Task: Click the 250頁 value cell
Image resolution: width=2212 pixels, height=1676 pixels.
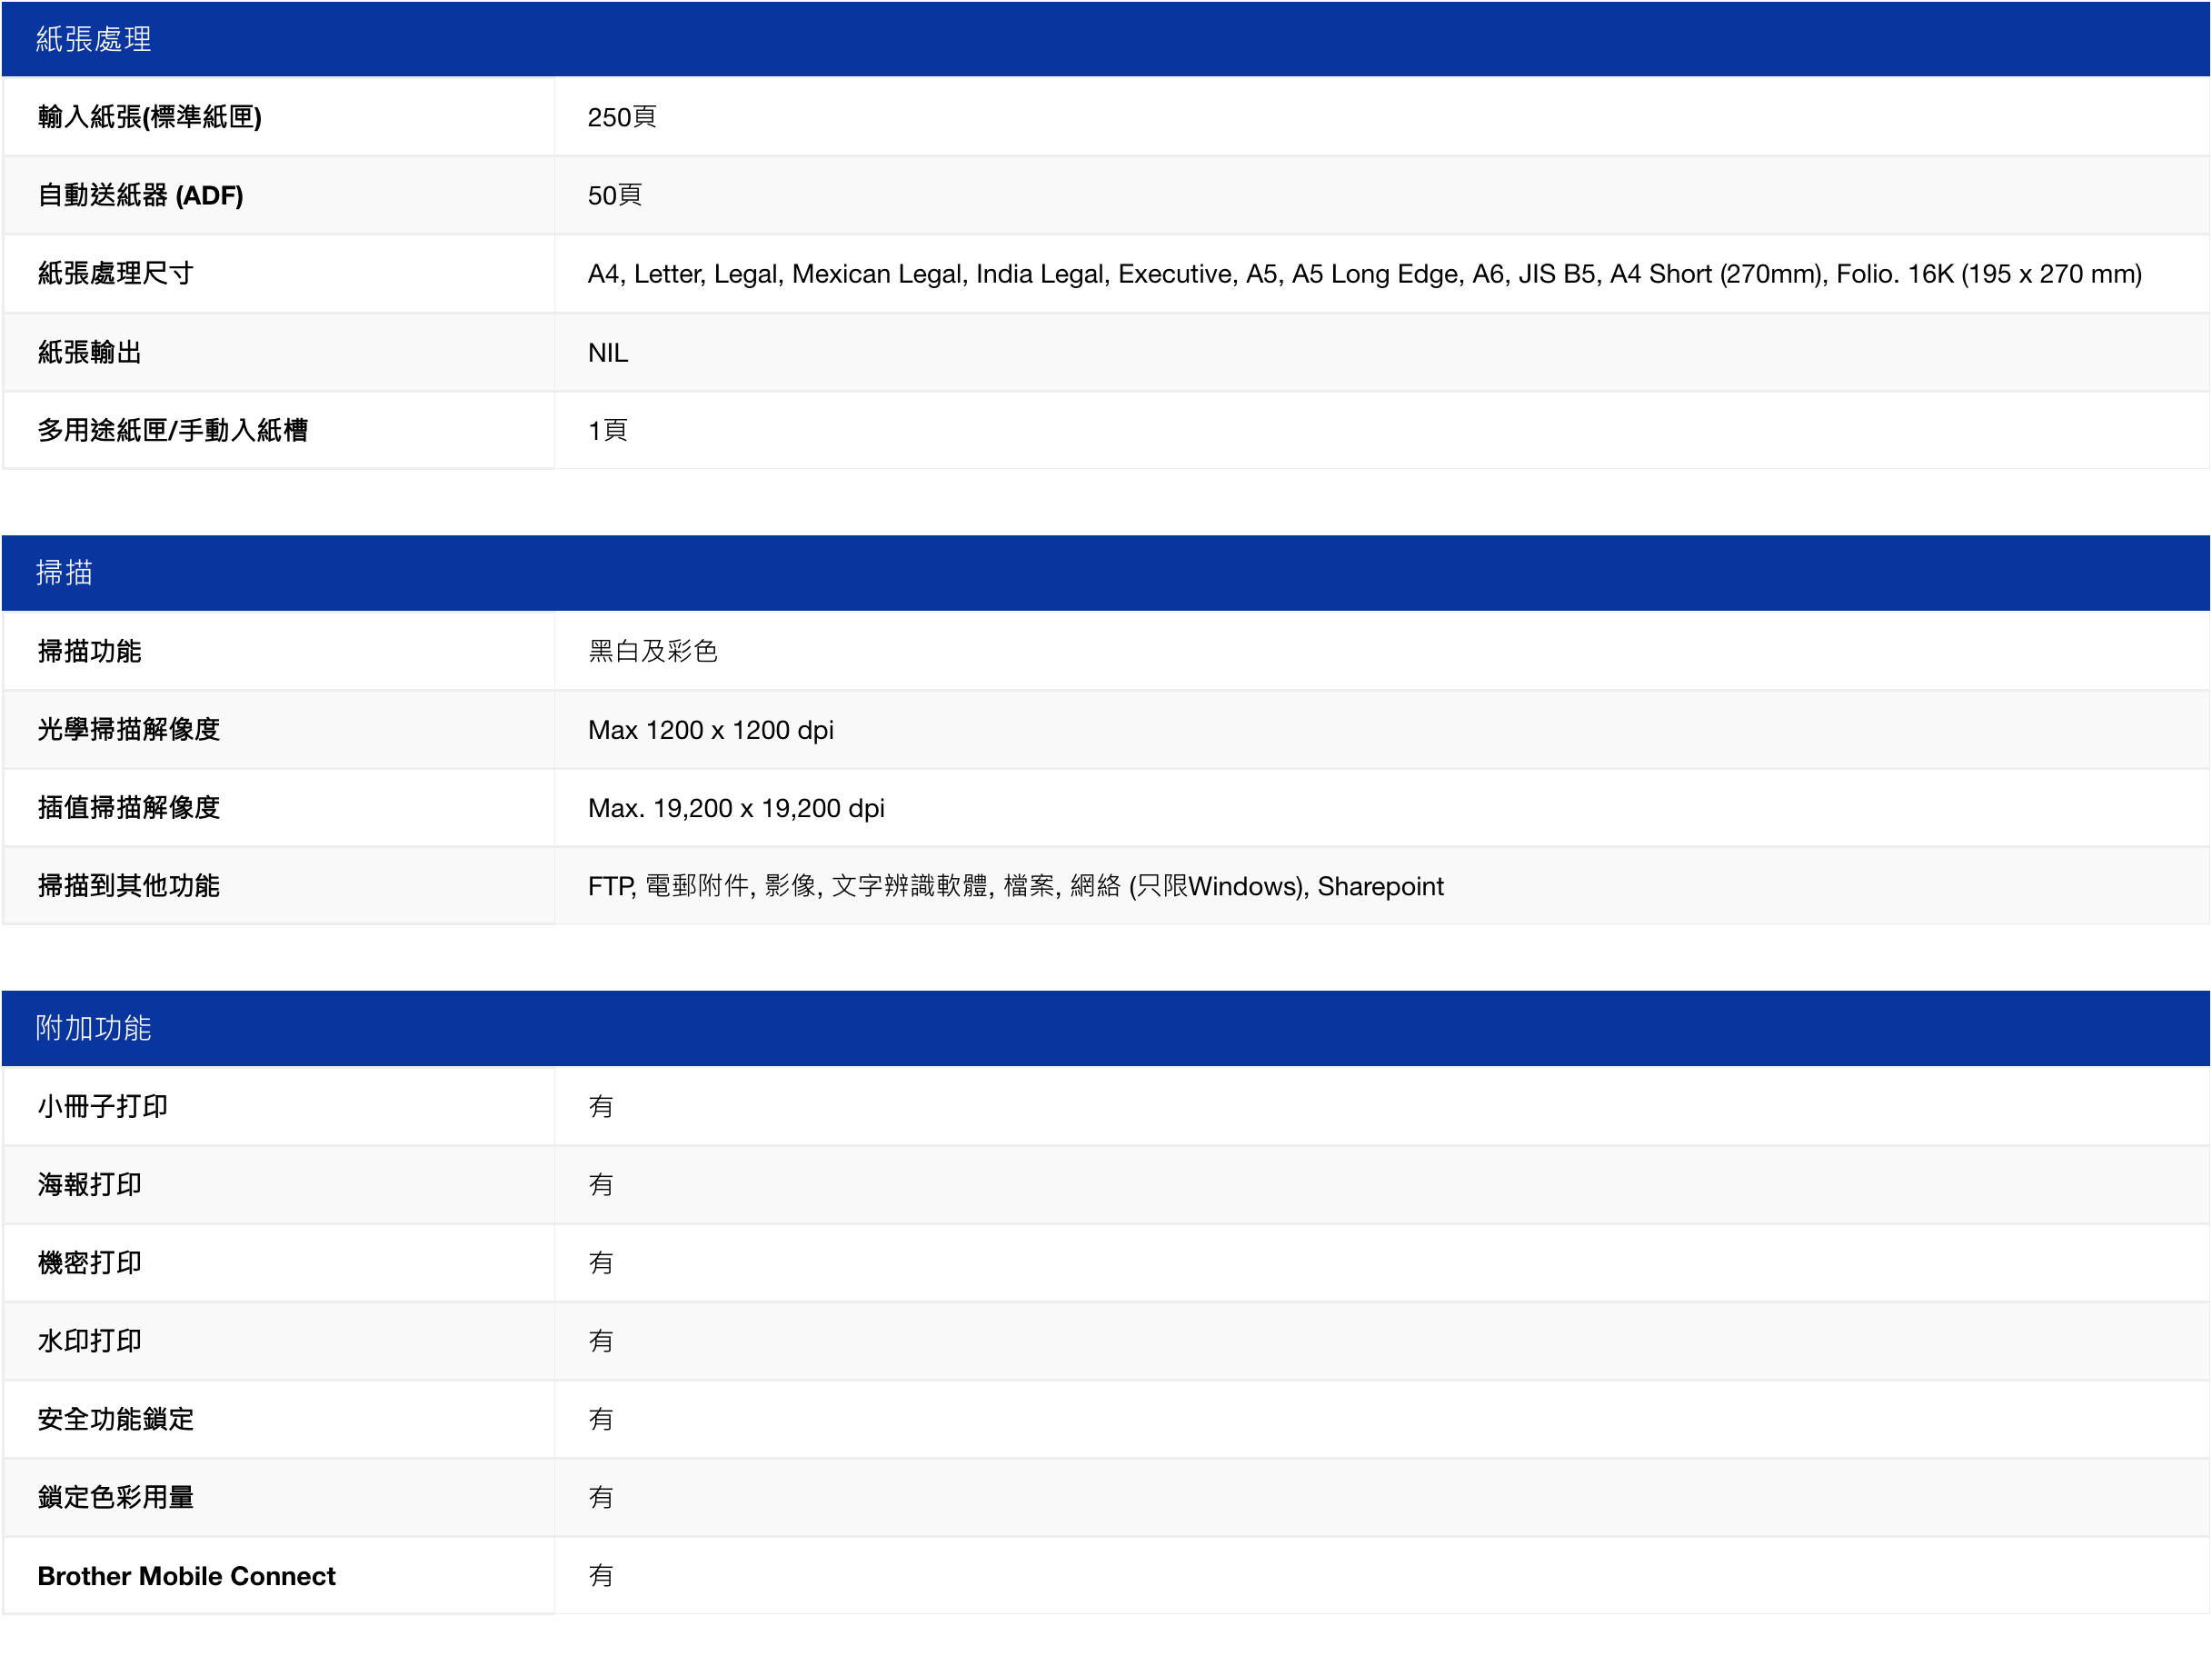Action: 621,117
